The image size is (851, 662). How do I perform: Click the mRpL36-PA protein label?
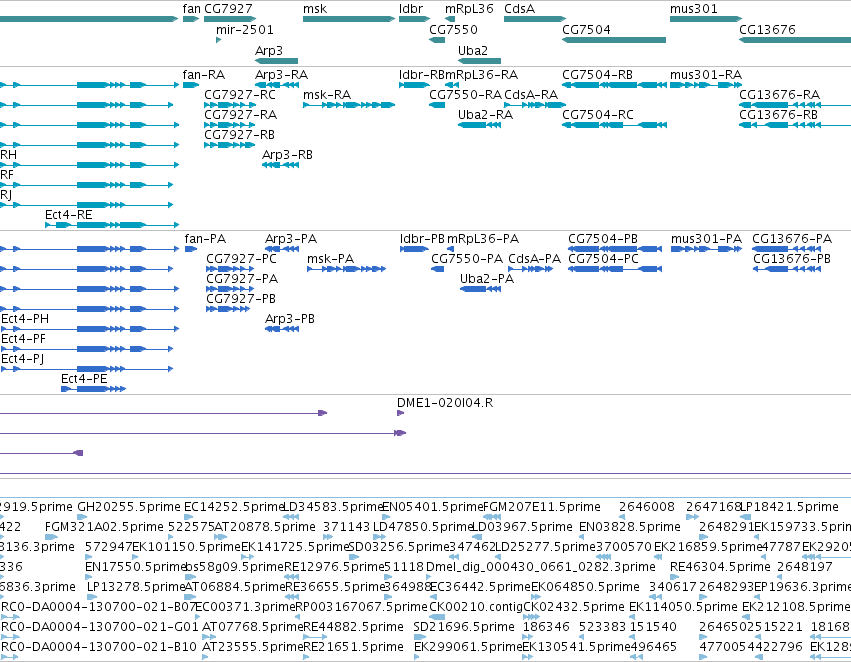483,239
